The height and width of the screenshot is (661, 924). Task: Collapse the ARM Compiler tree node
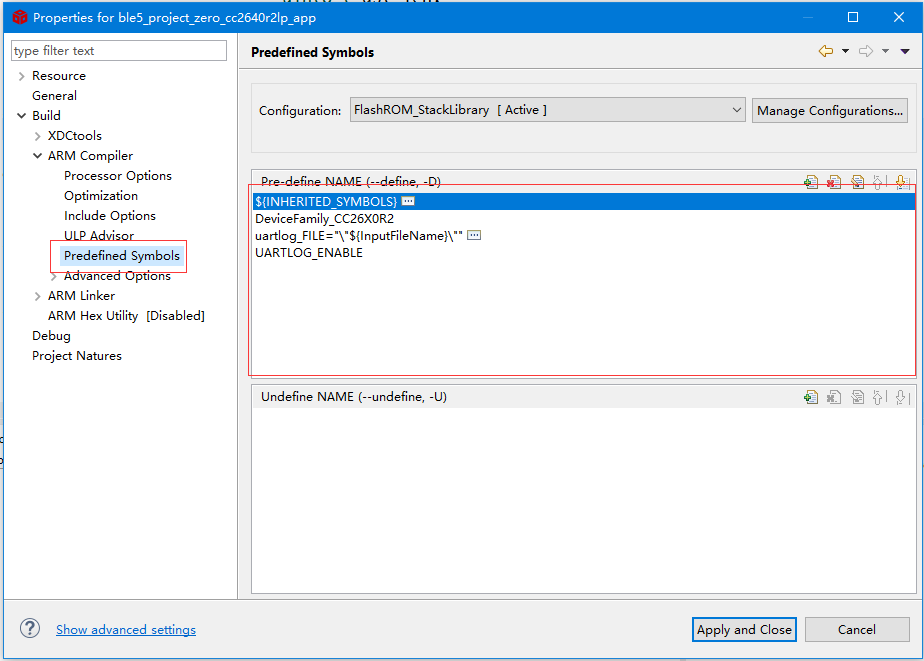pos(38,156)
